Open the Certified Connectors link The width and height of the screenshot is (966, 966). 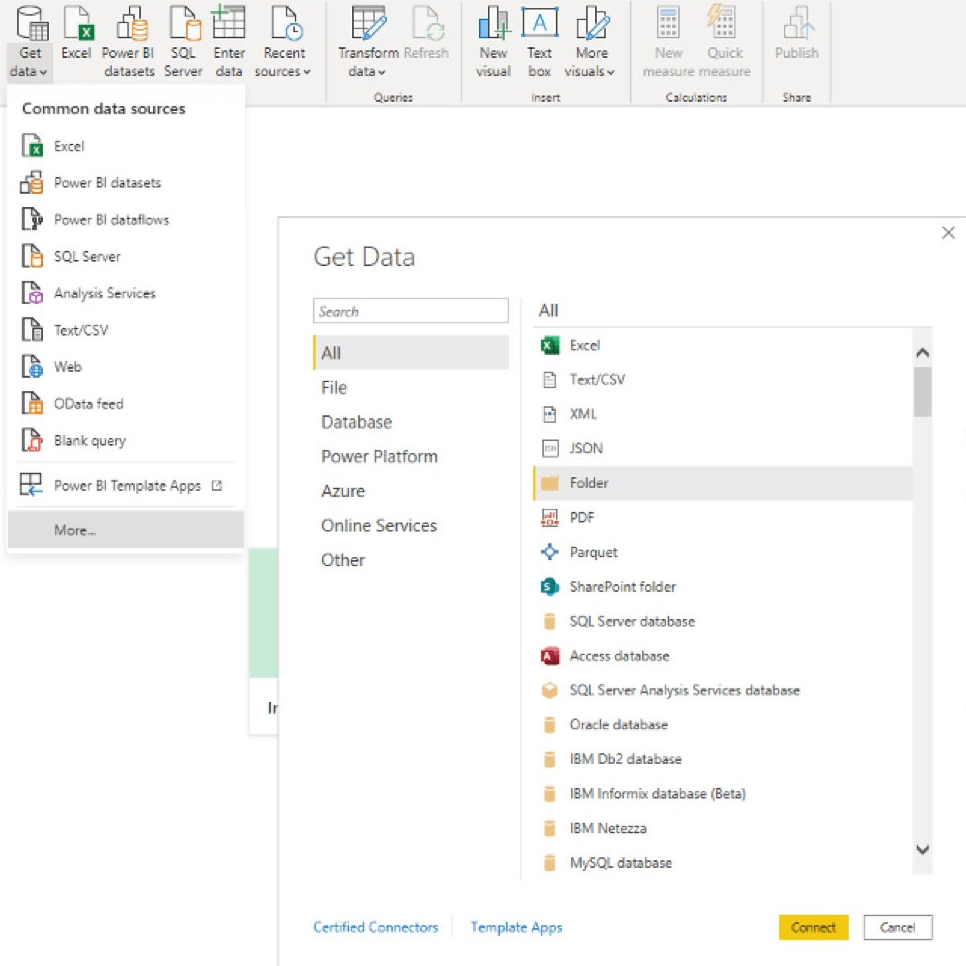(x=375, y=927)
